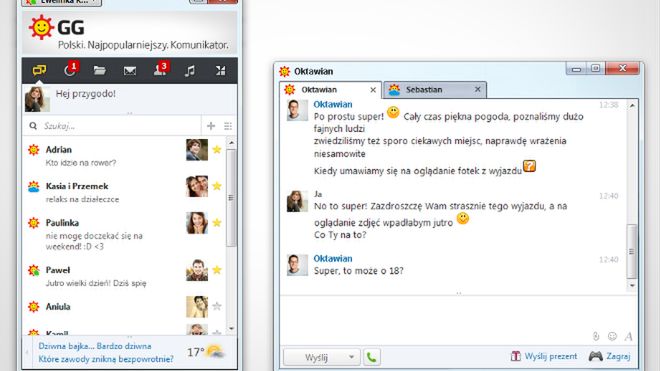Open the folder icon in GG toolbar
660x371 pixels.
(100, 70)
